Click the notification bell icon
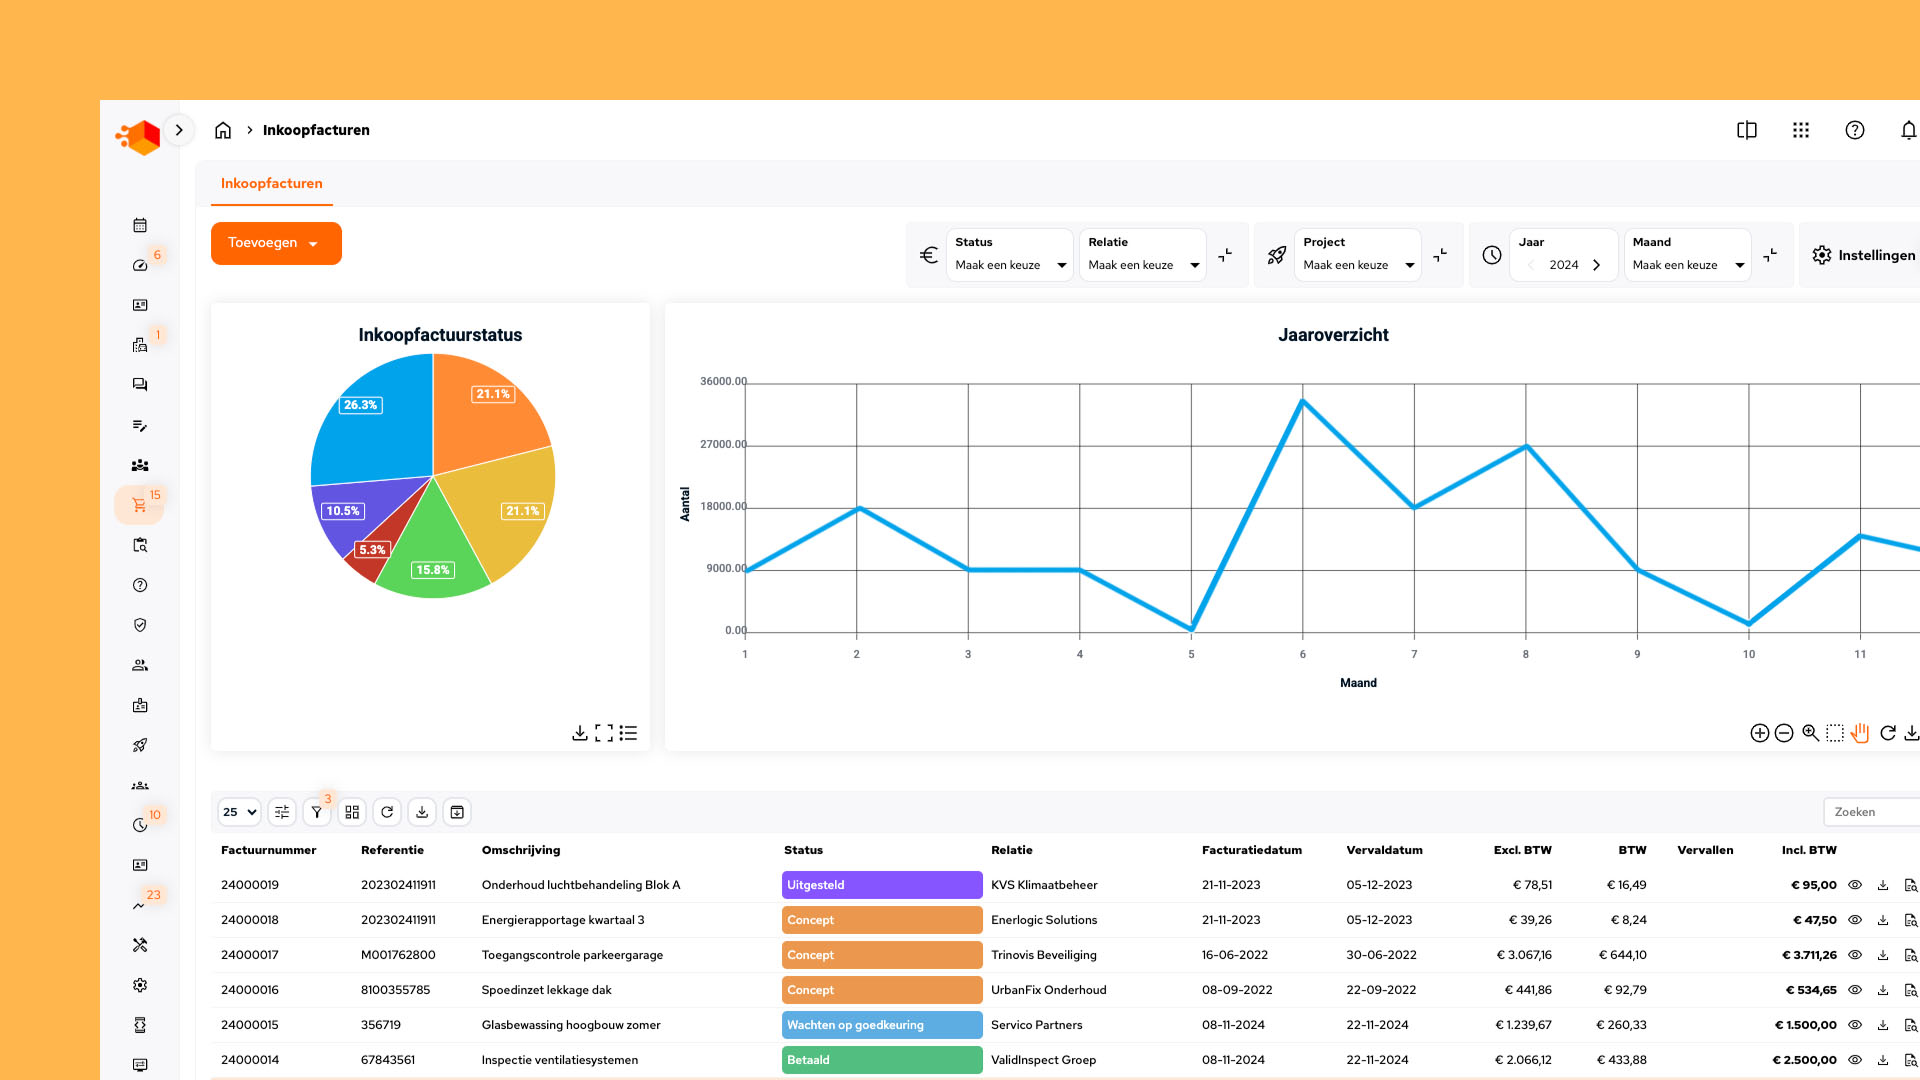Image resolution: width=1920 pixels, height=1080 pixels. (1908, 130)
